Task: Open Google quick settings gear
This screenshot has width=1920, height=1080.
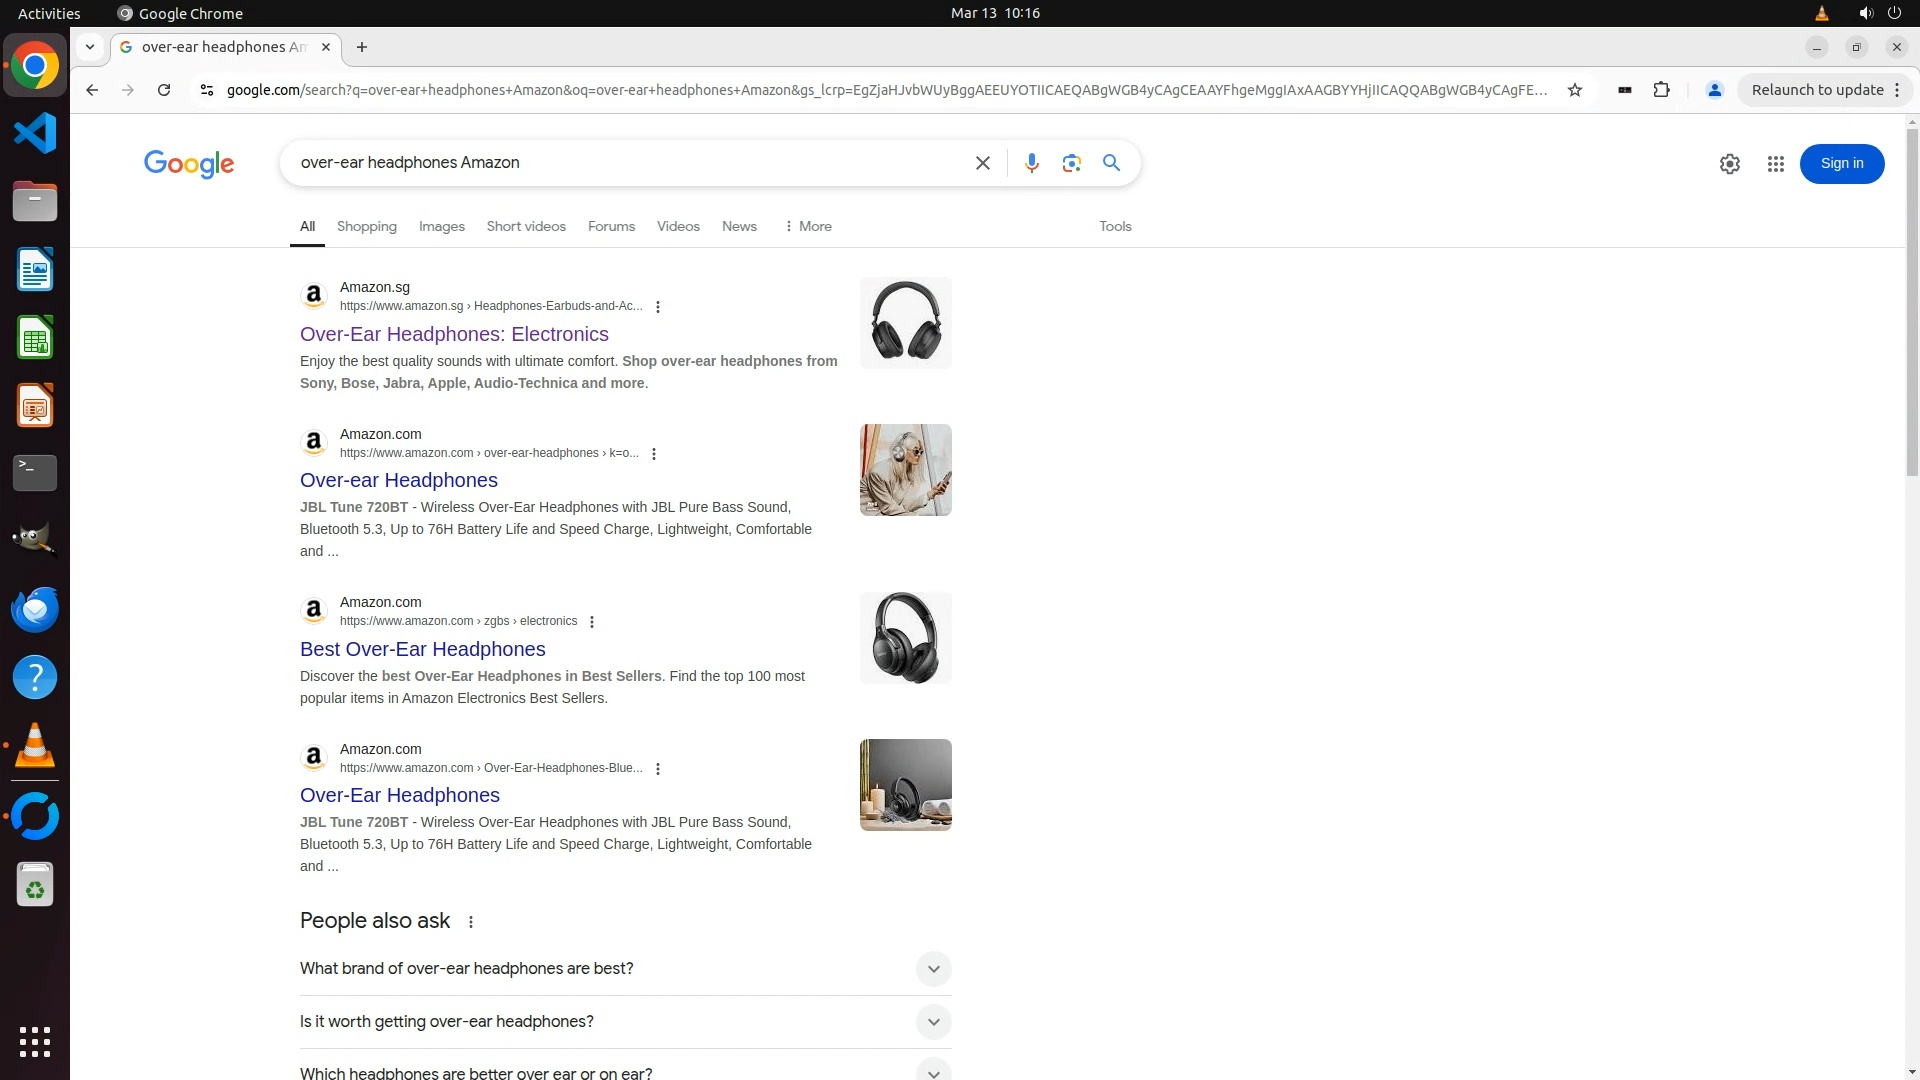Action: pyautogui.click(x=1729, y=164)
